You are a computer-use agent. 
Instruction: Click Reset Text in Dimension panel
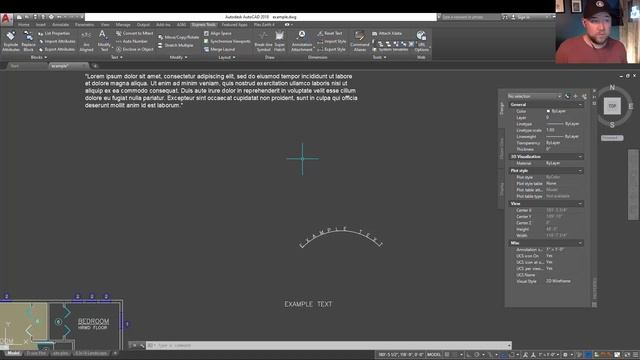(330, 33)
